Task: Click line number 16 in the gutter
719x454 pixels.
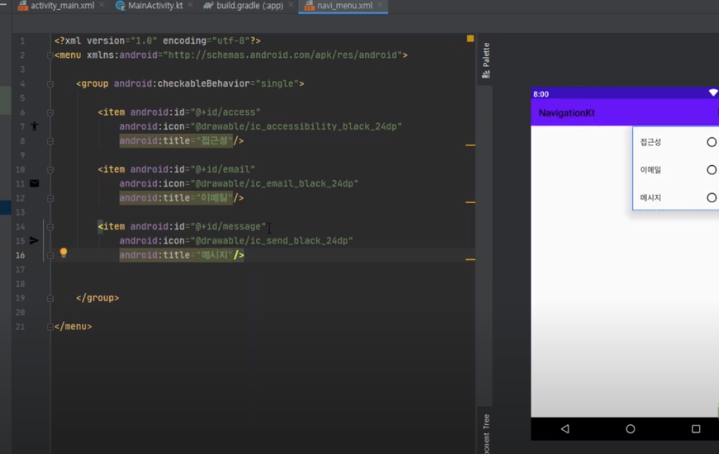Action: click(x=20, y=255)
